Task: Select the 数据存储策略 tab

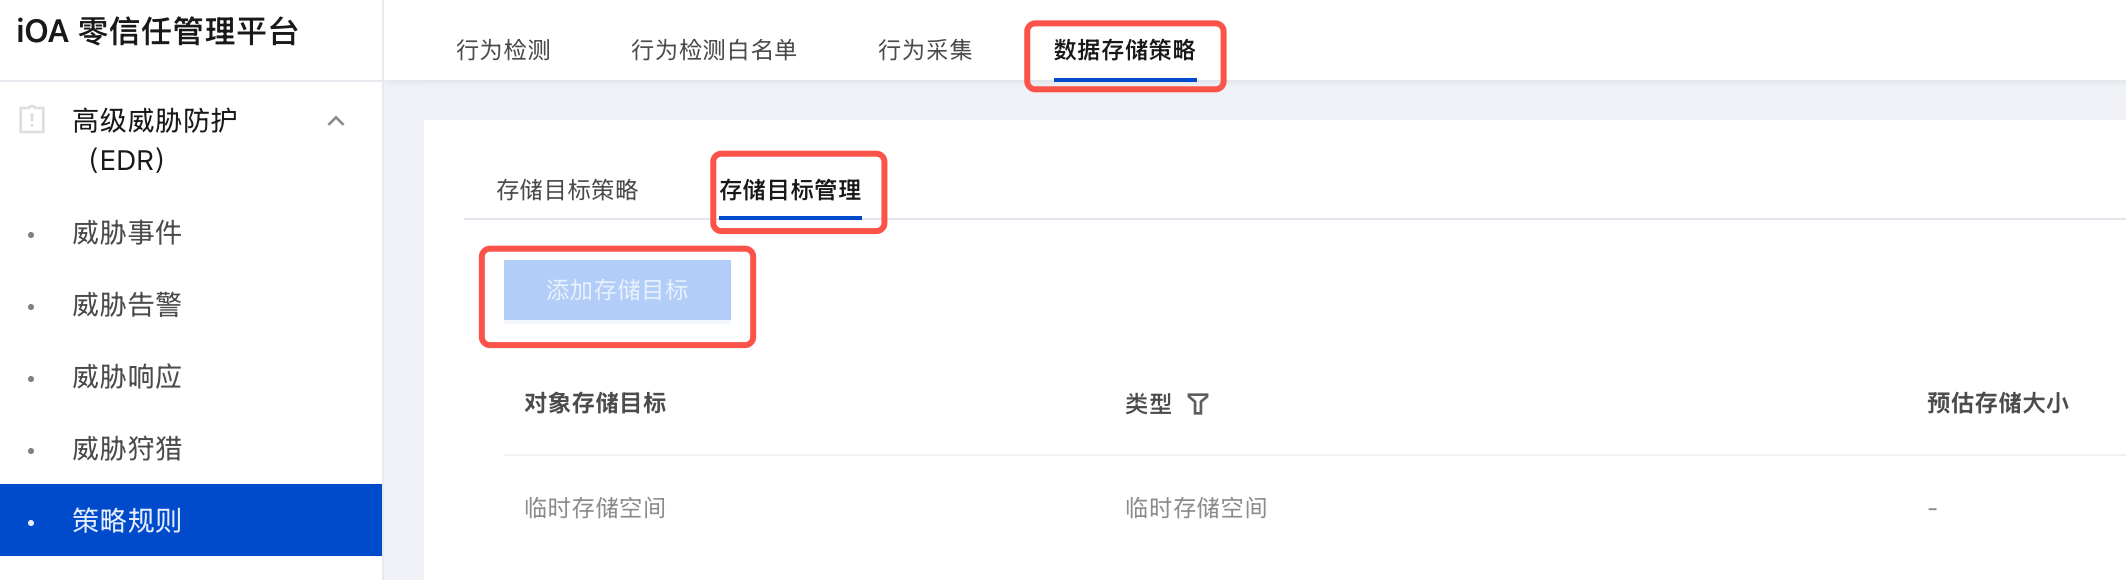Action: point(1124,50)
